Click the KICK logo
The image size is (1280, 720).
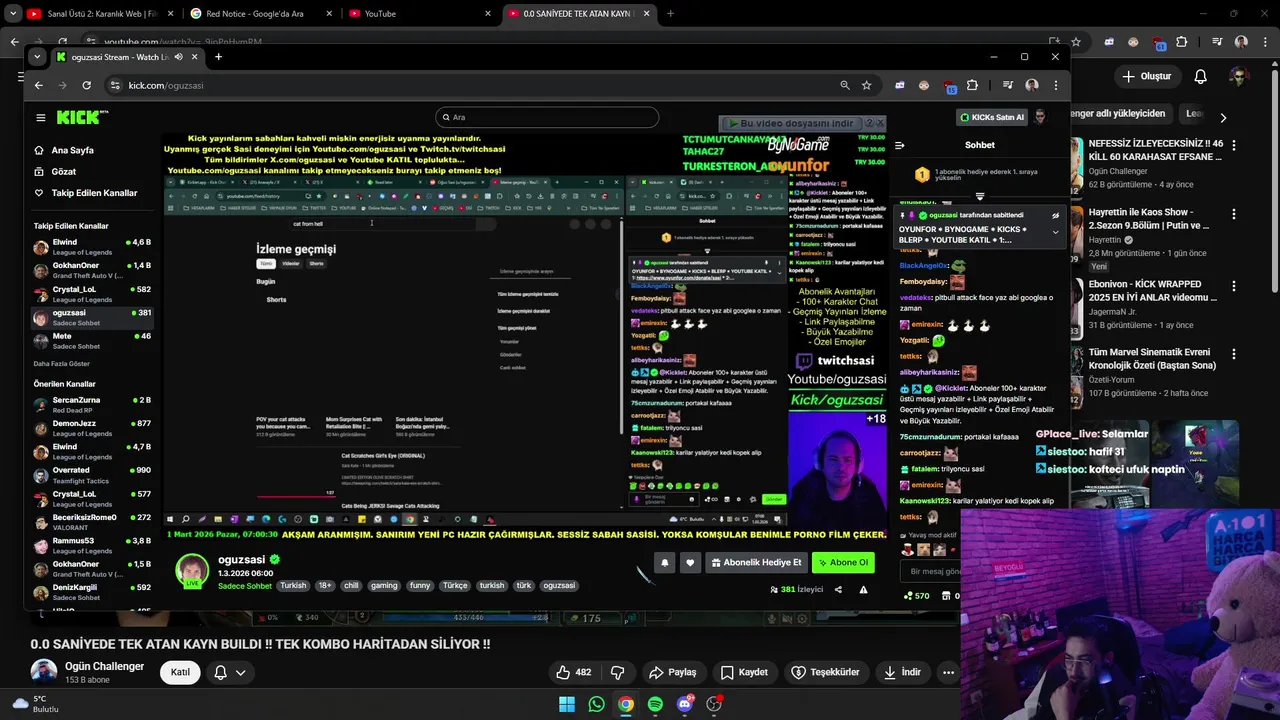(x=83, y=117)
